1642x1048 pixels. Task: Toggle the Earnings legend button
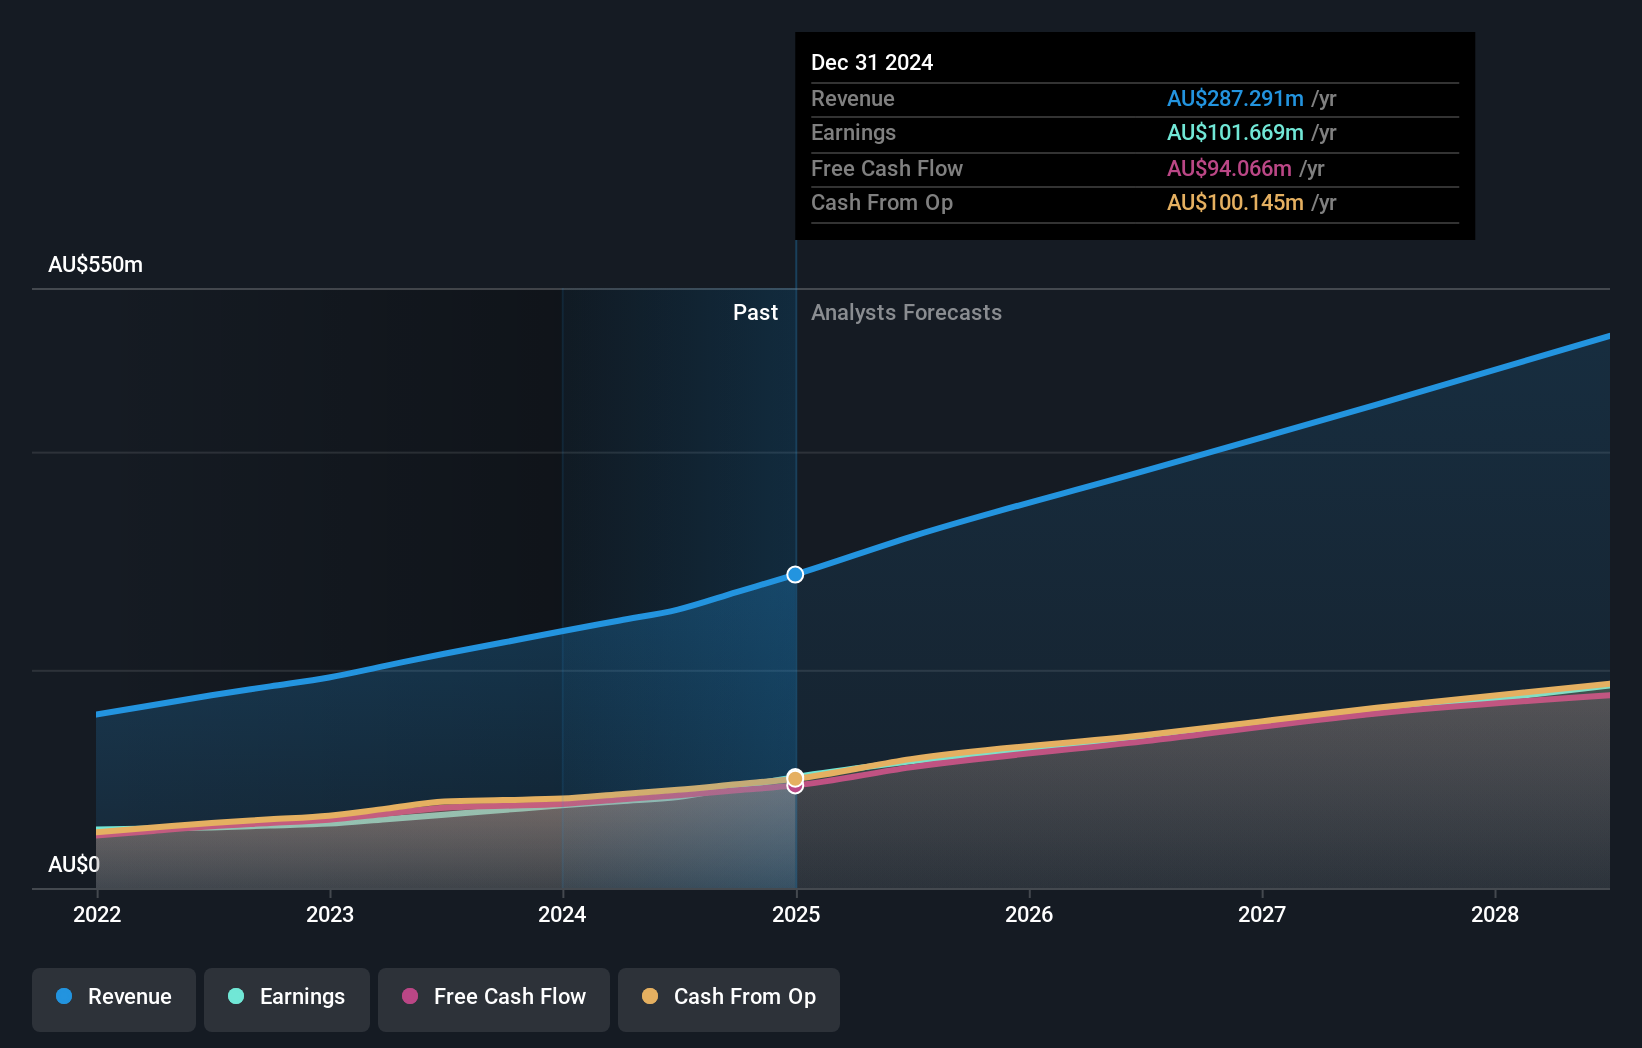287,999
